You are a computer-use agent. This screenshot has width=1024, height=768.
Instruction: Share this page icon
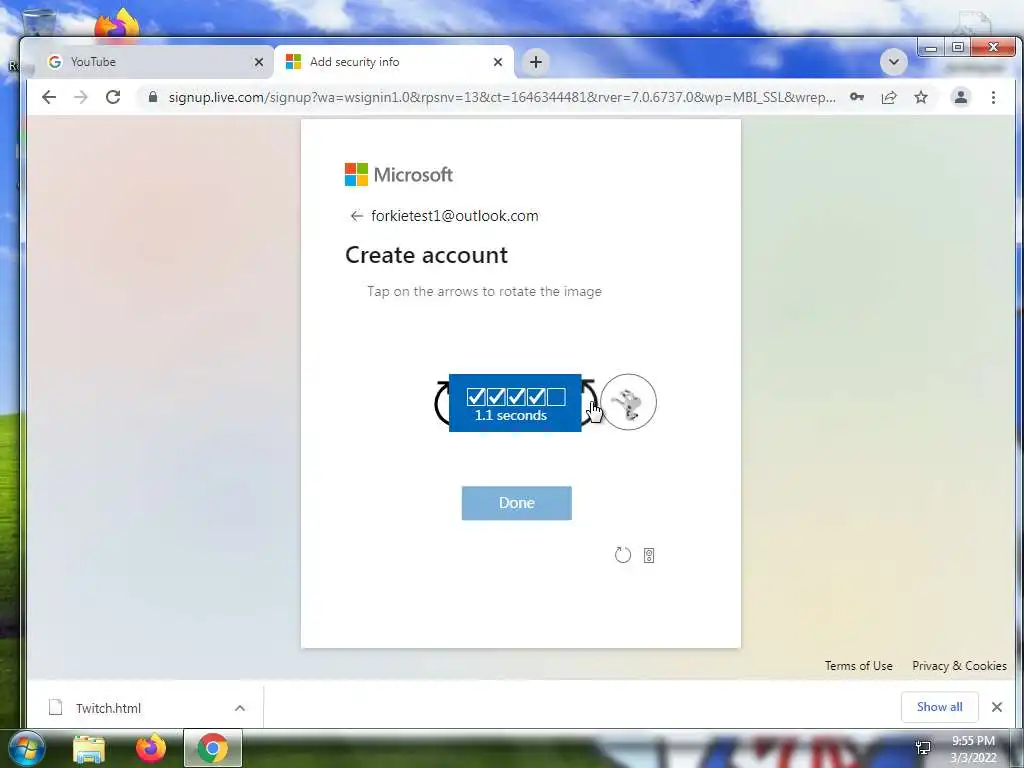tap(889, 97)
